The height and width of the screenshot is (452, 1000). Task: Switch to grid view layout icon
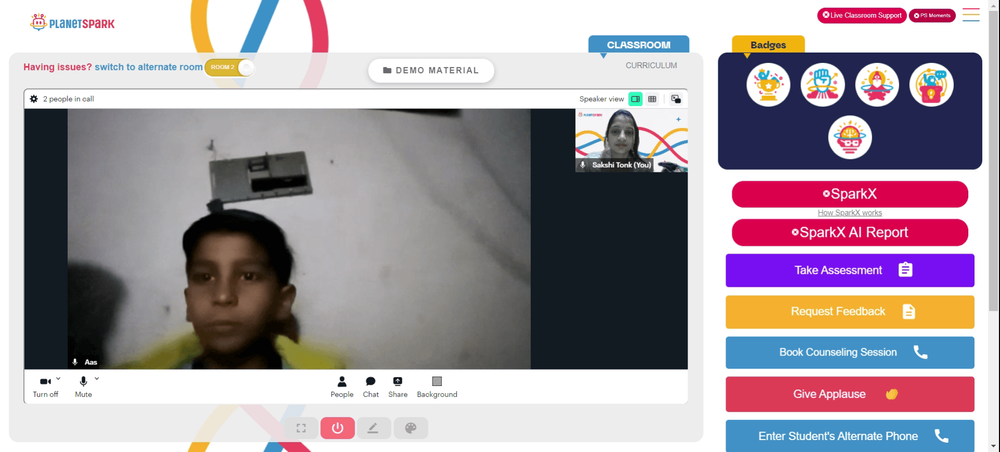click(x=652, y=99)
